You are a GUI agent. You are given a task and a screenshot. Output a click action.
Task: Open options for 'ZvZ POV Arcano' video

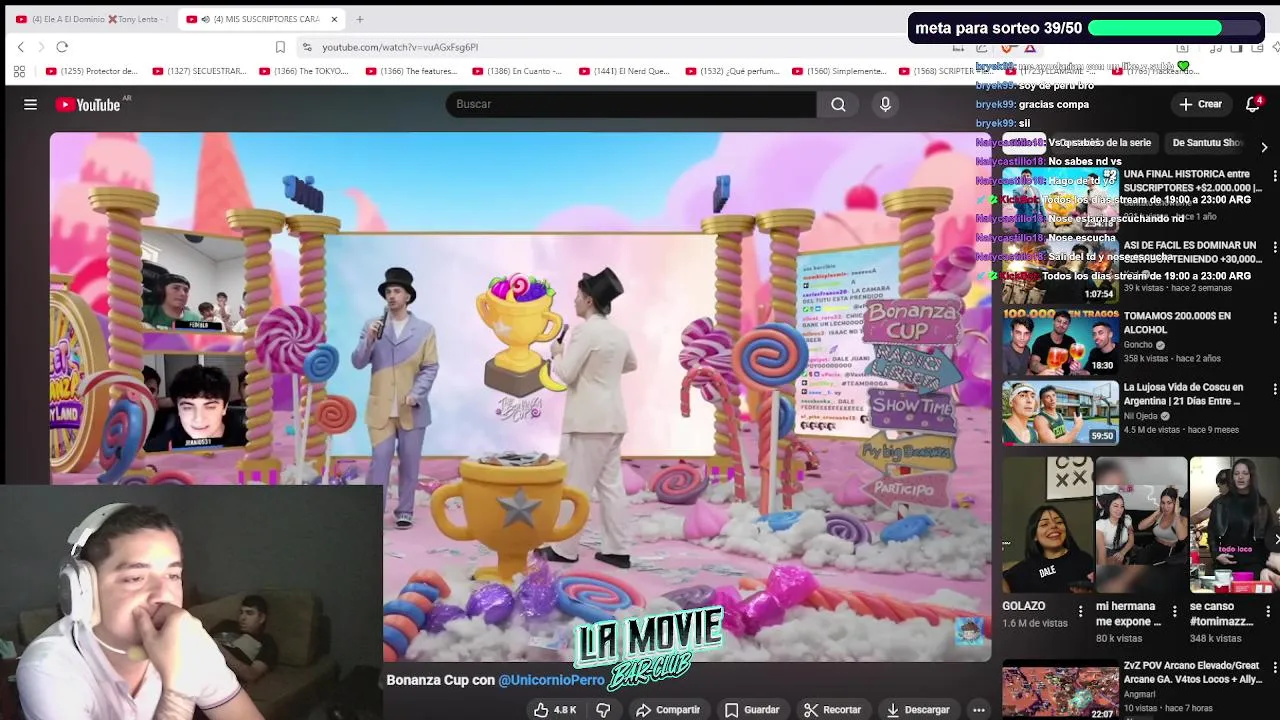[x=1274, y=669]
